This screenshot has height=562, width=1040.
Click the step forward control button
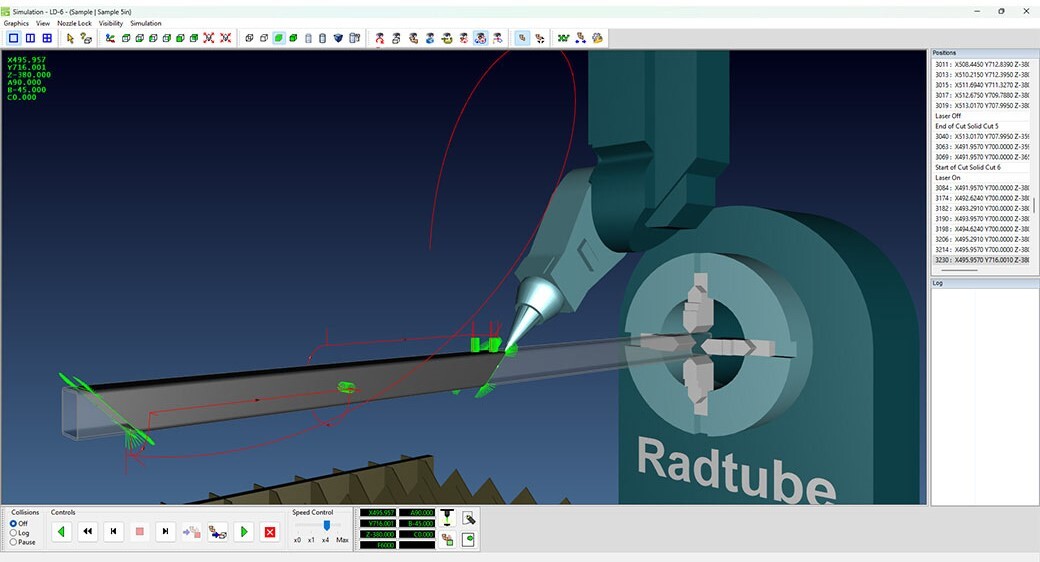point(166,532)
